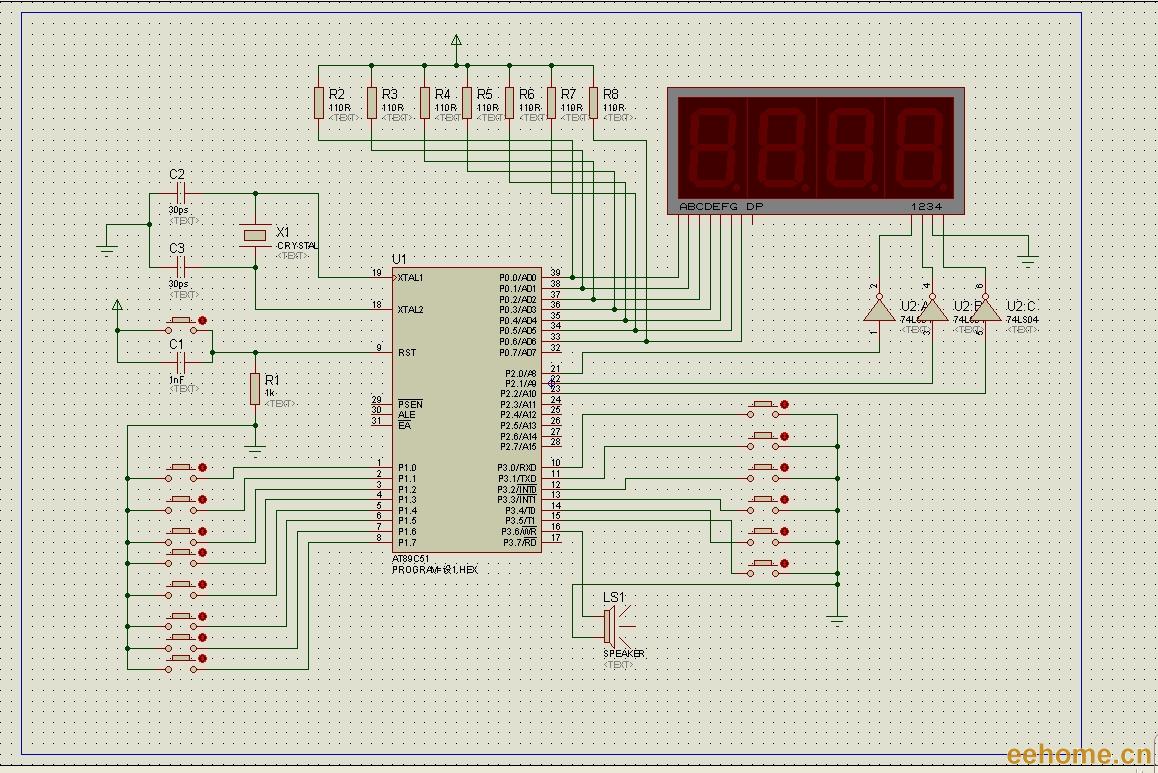Click the push button wired to P1.4
Screen dimensions: 1158x773
point(182,589)
